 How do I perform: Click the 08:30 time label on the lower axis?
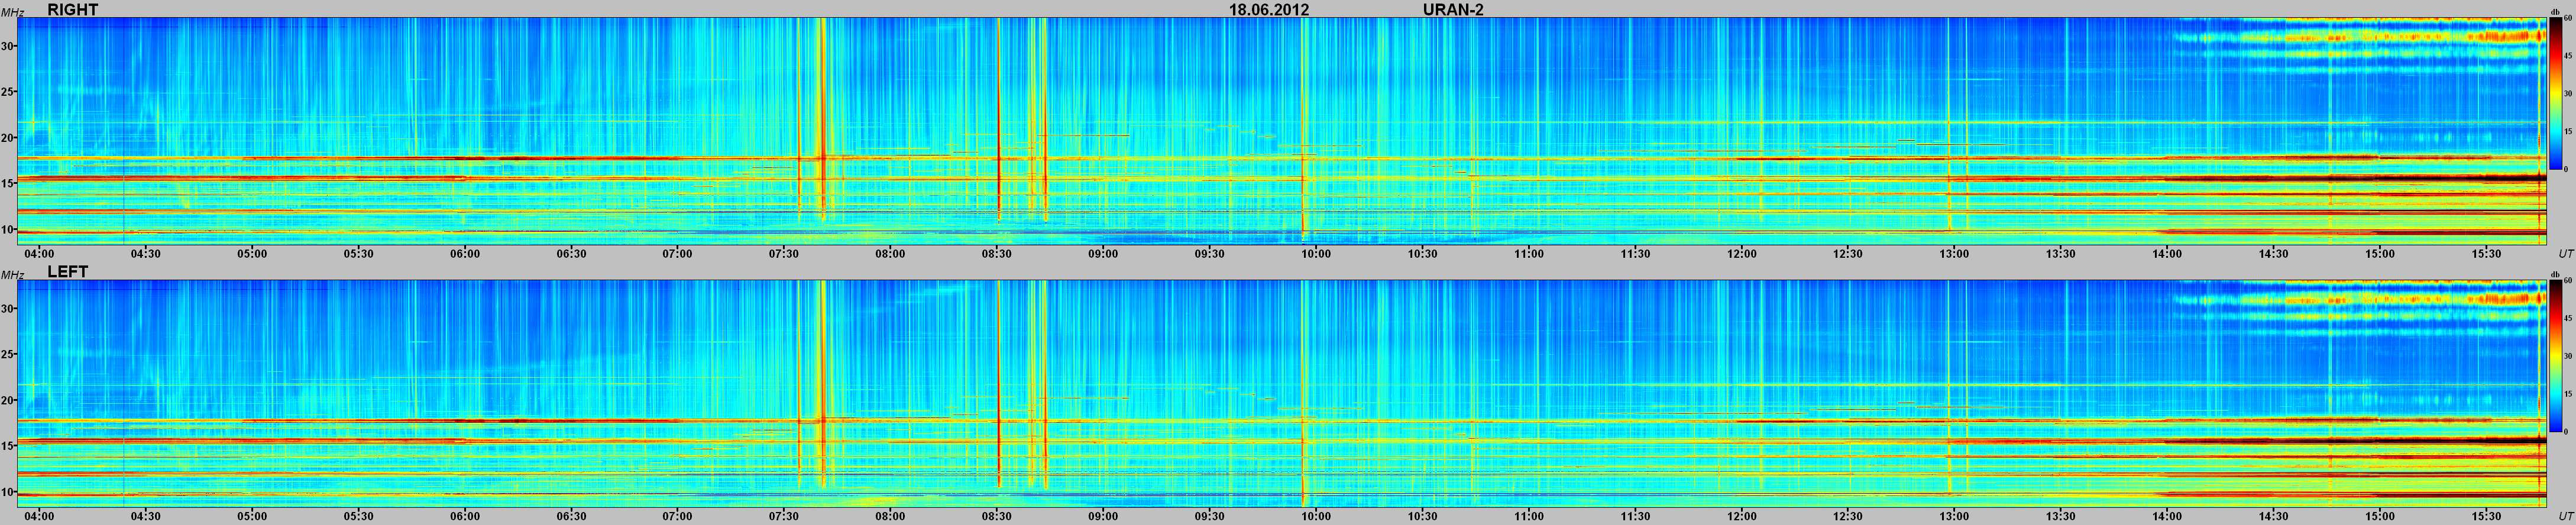tap(996, 517)
